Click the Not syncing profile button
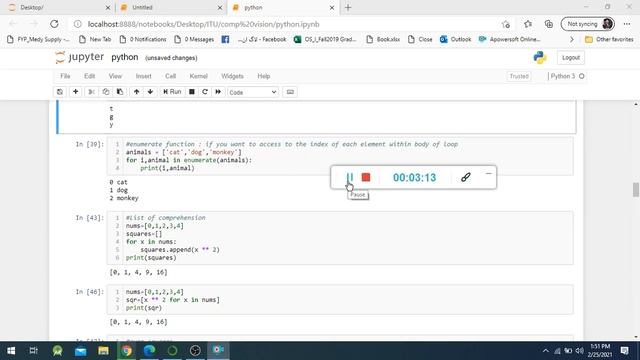640x360 pixels. point(588,24)
